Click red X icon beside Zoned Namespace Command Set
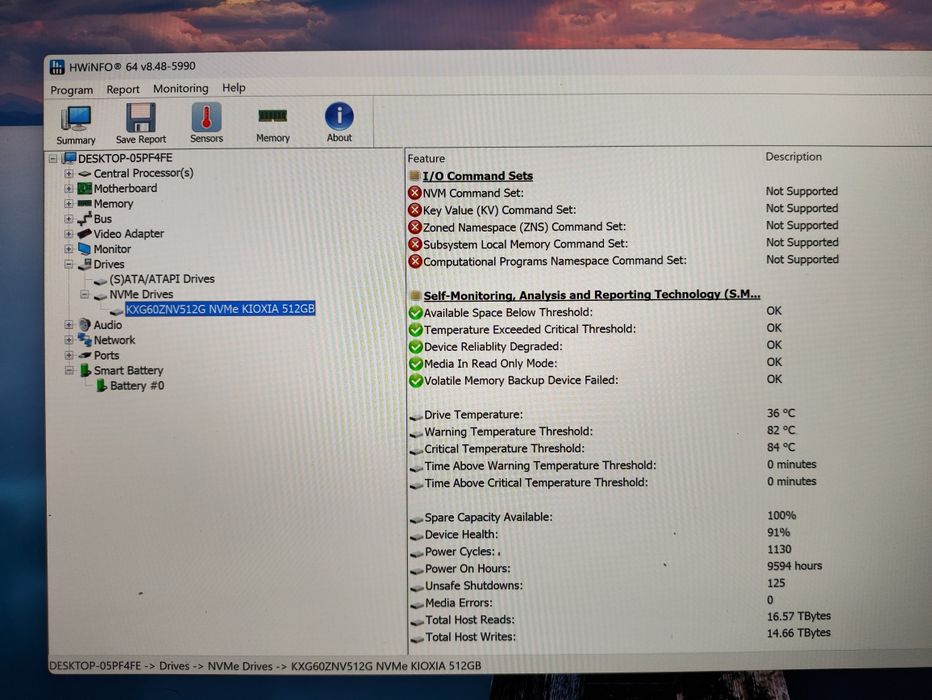The image size is (932, 700). 415,227
